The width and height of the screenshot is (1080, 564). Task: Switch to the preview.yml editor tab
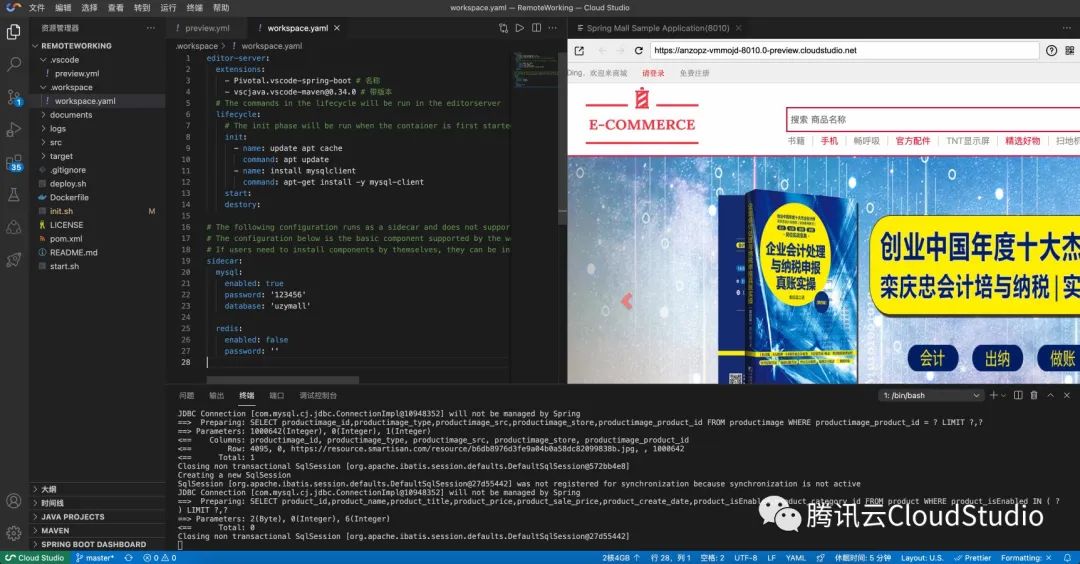[207, 28]
